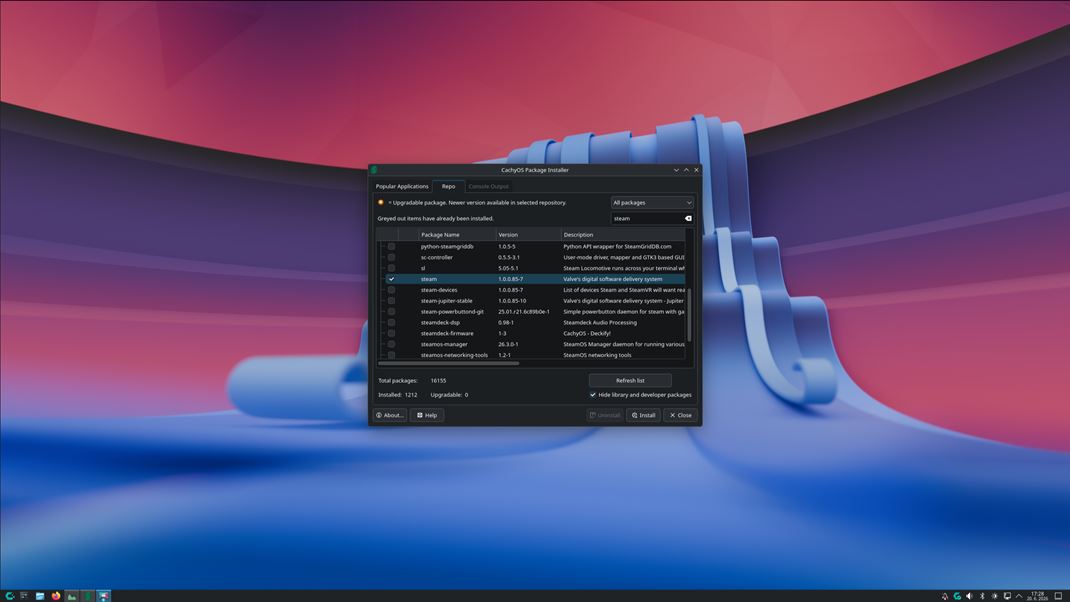Maximize the Package Installer window
Image resolution: width=1070 pixels, height=602 pixels.
pos(686,170)
